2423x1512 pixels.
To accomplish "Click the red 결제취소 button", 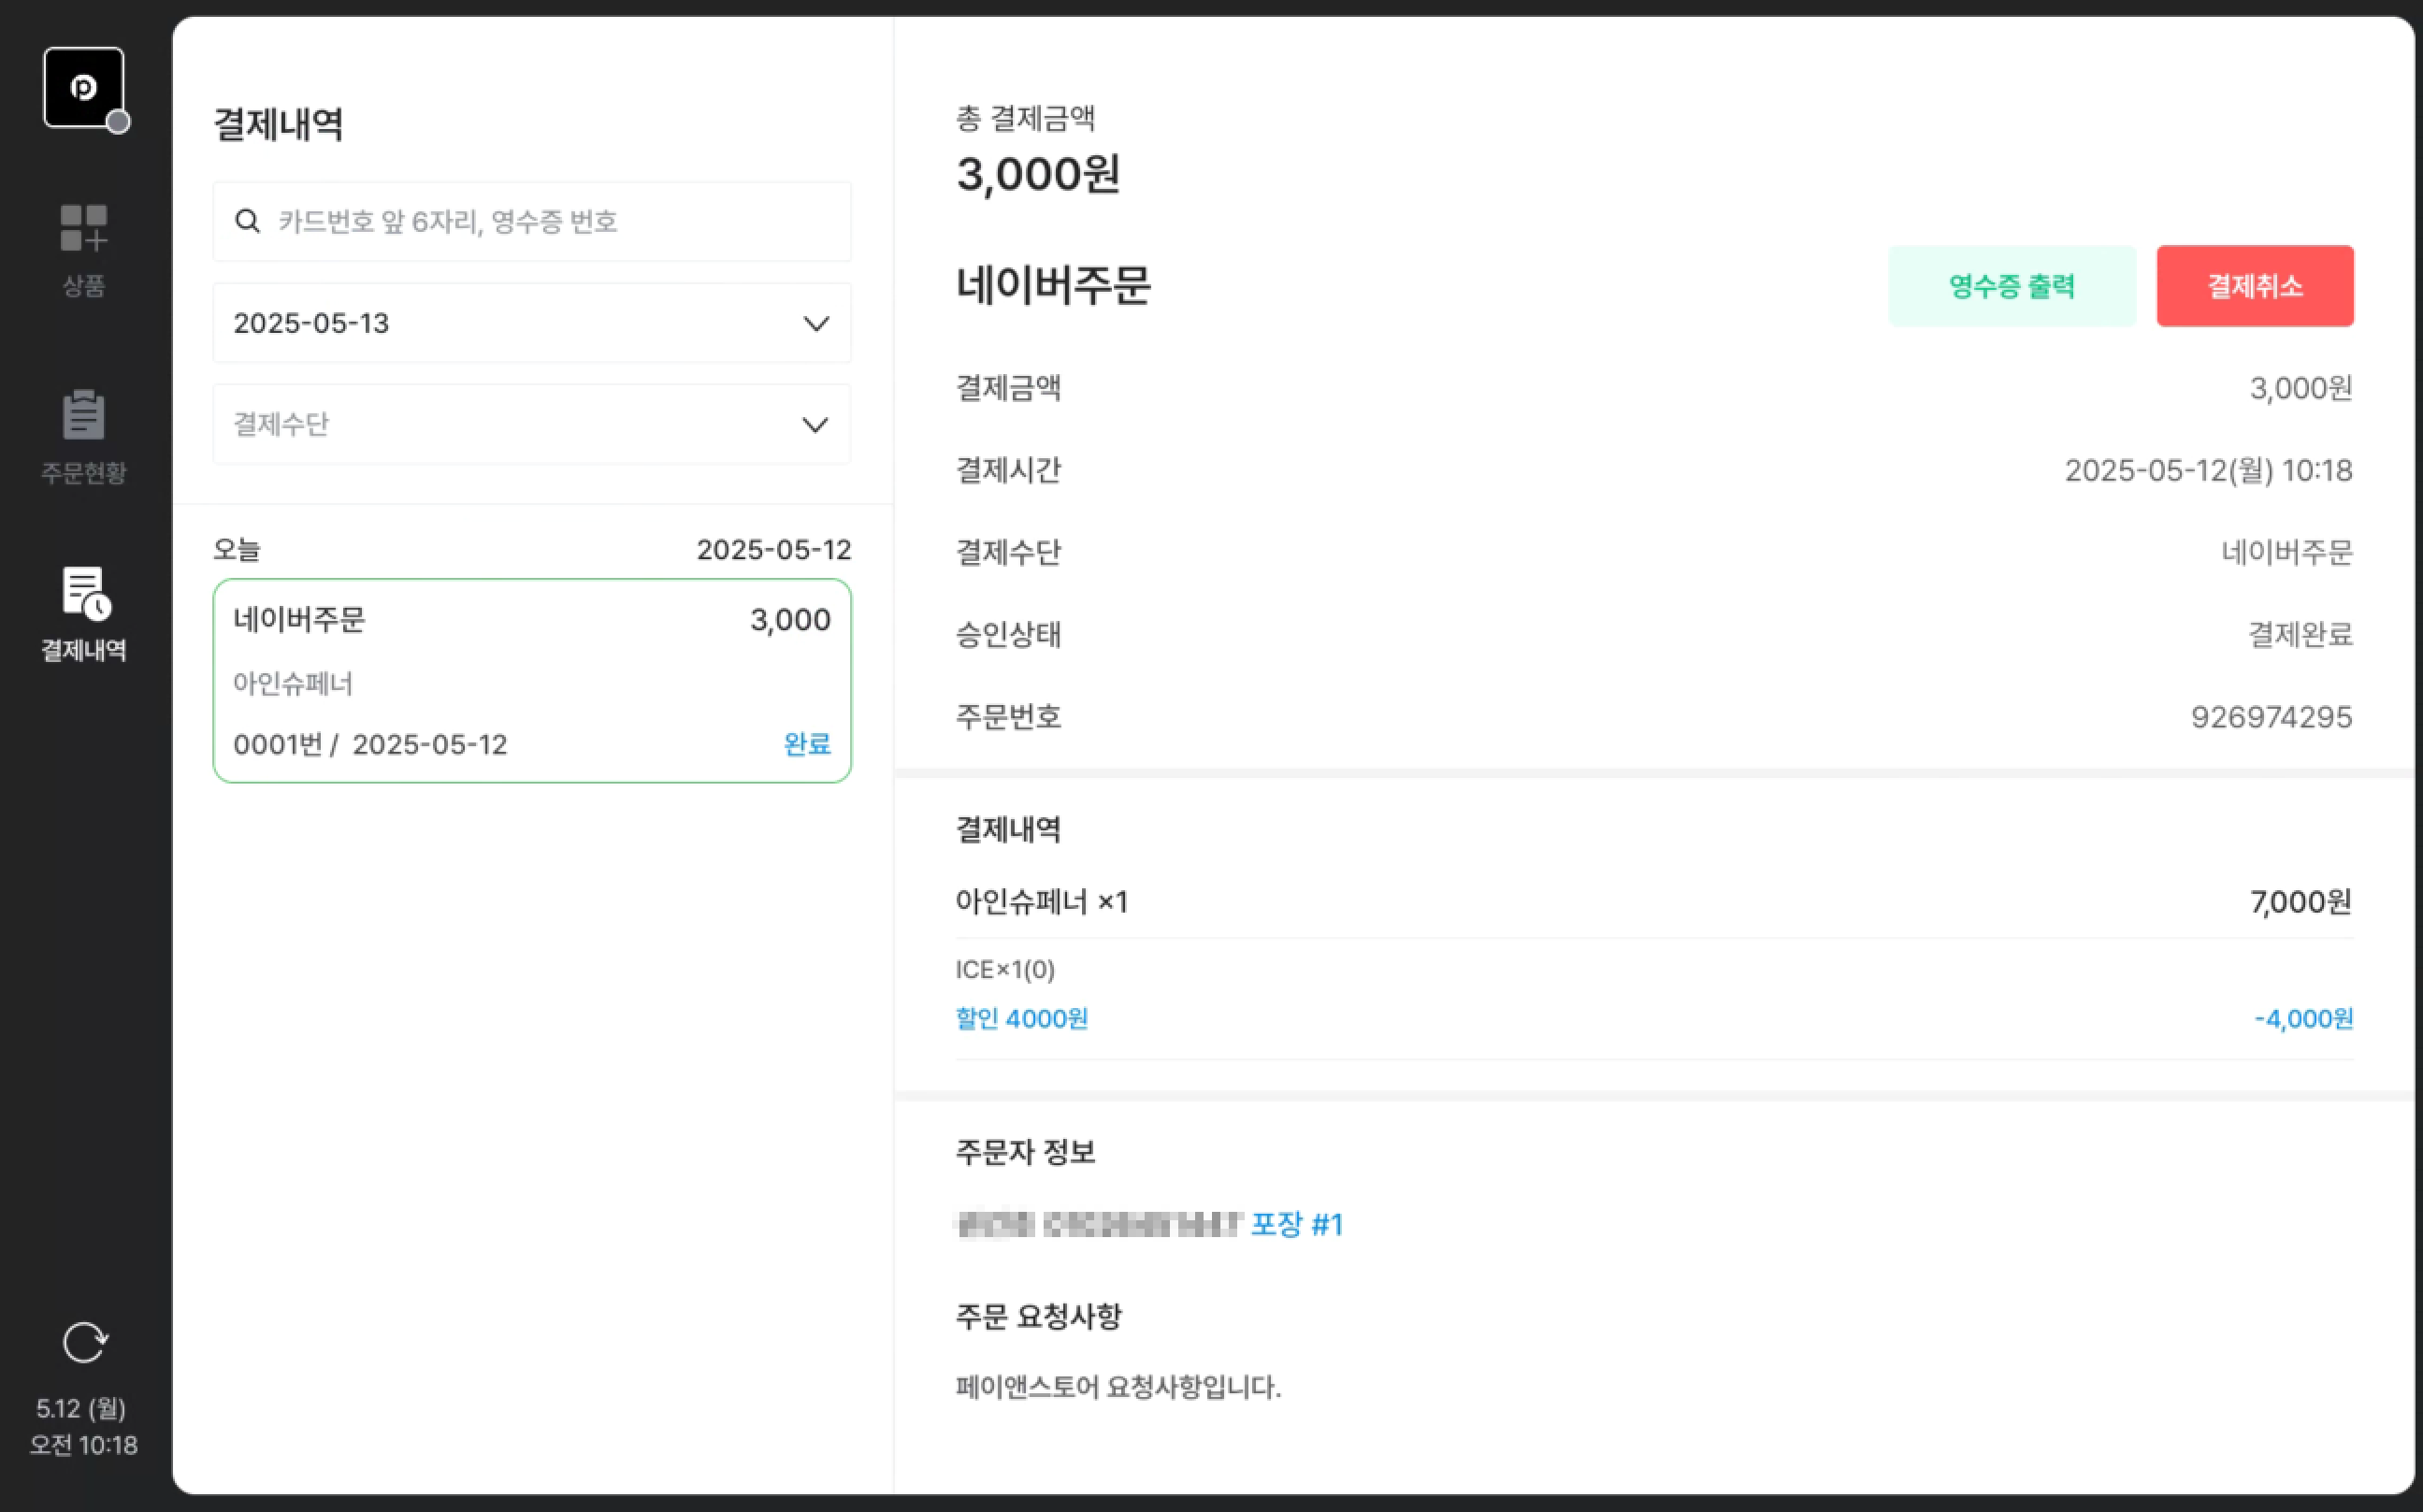I will click(2255, 286).
